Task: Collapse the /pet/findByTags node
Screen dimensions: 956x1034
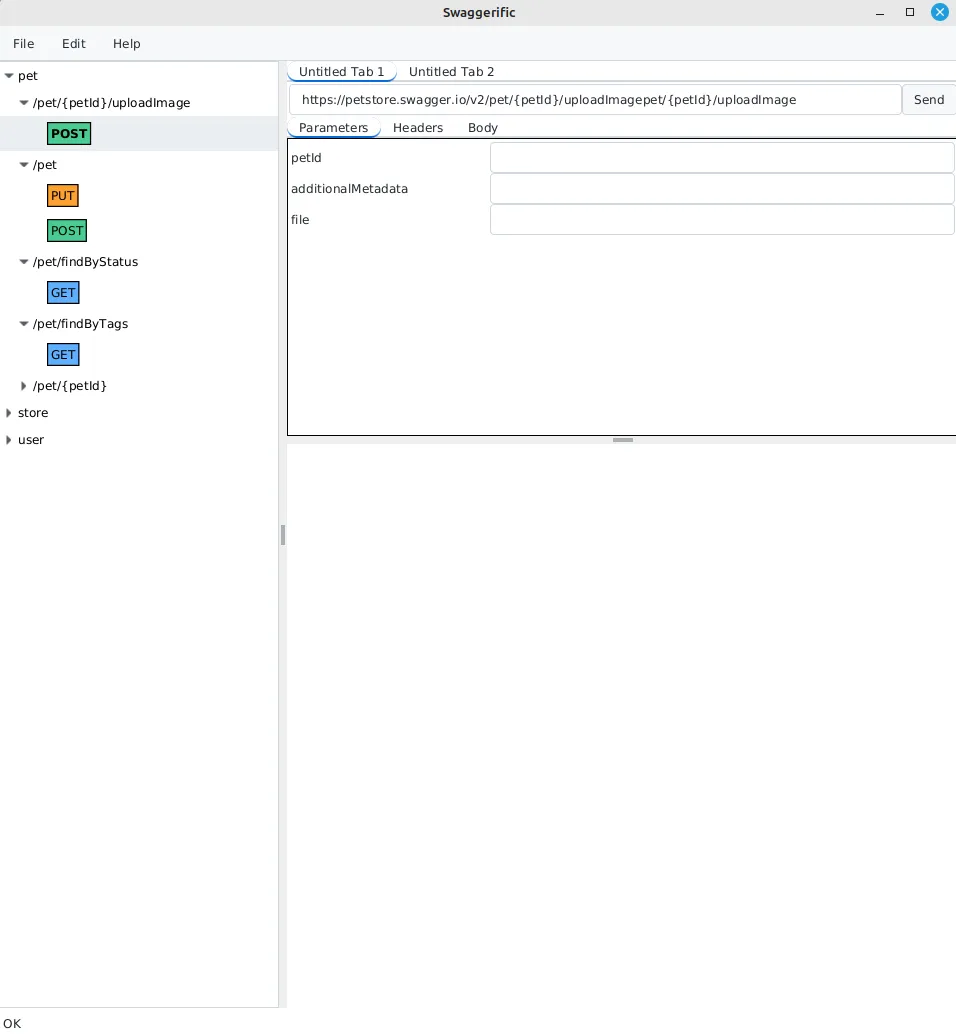Action: pos(23,323)
